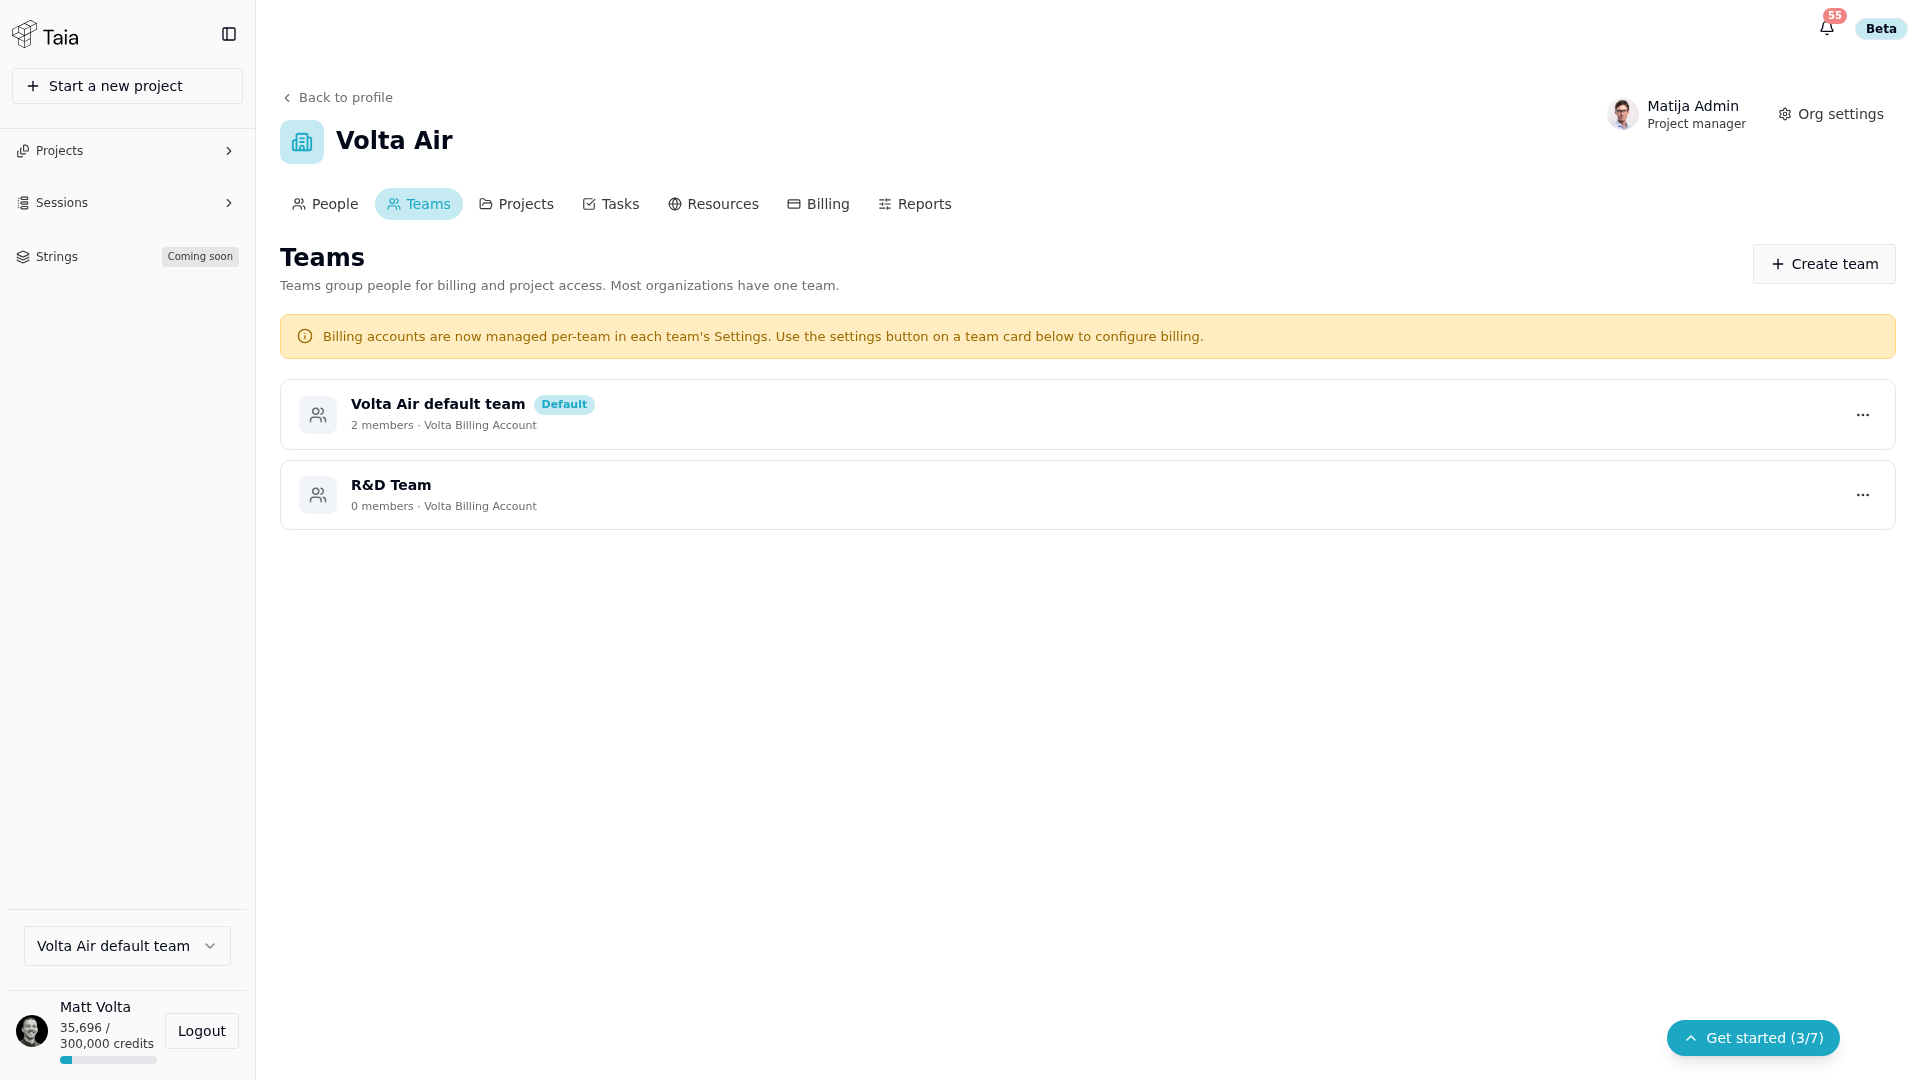Go to the Tasks tab
Image resolution: width=1920 pixels, height=1080 pixels.
click(611, 204)
